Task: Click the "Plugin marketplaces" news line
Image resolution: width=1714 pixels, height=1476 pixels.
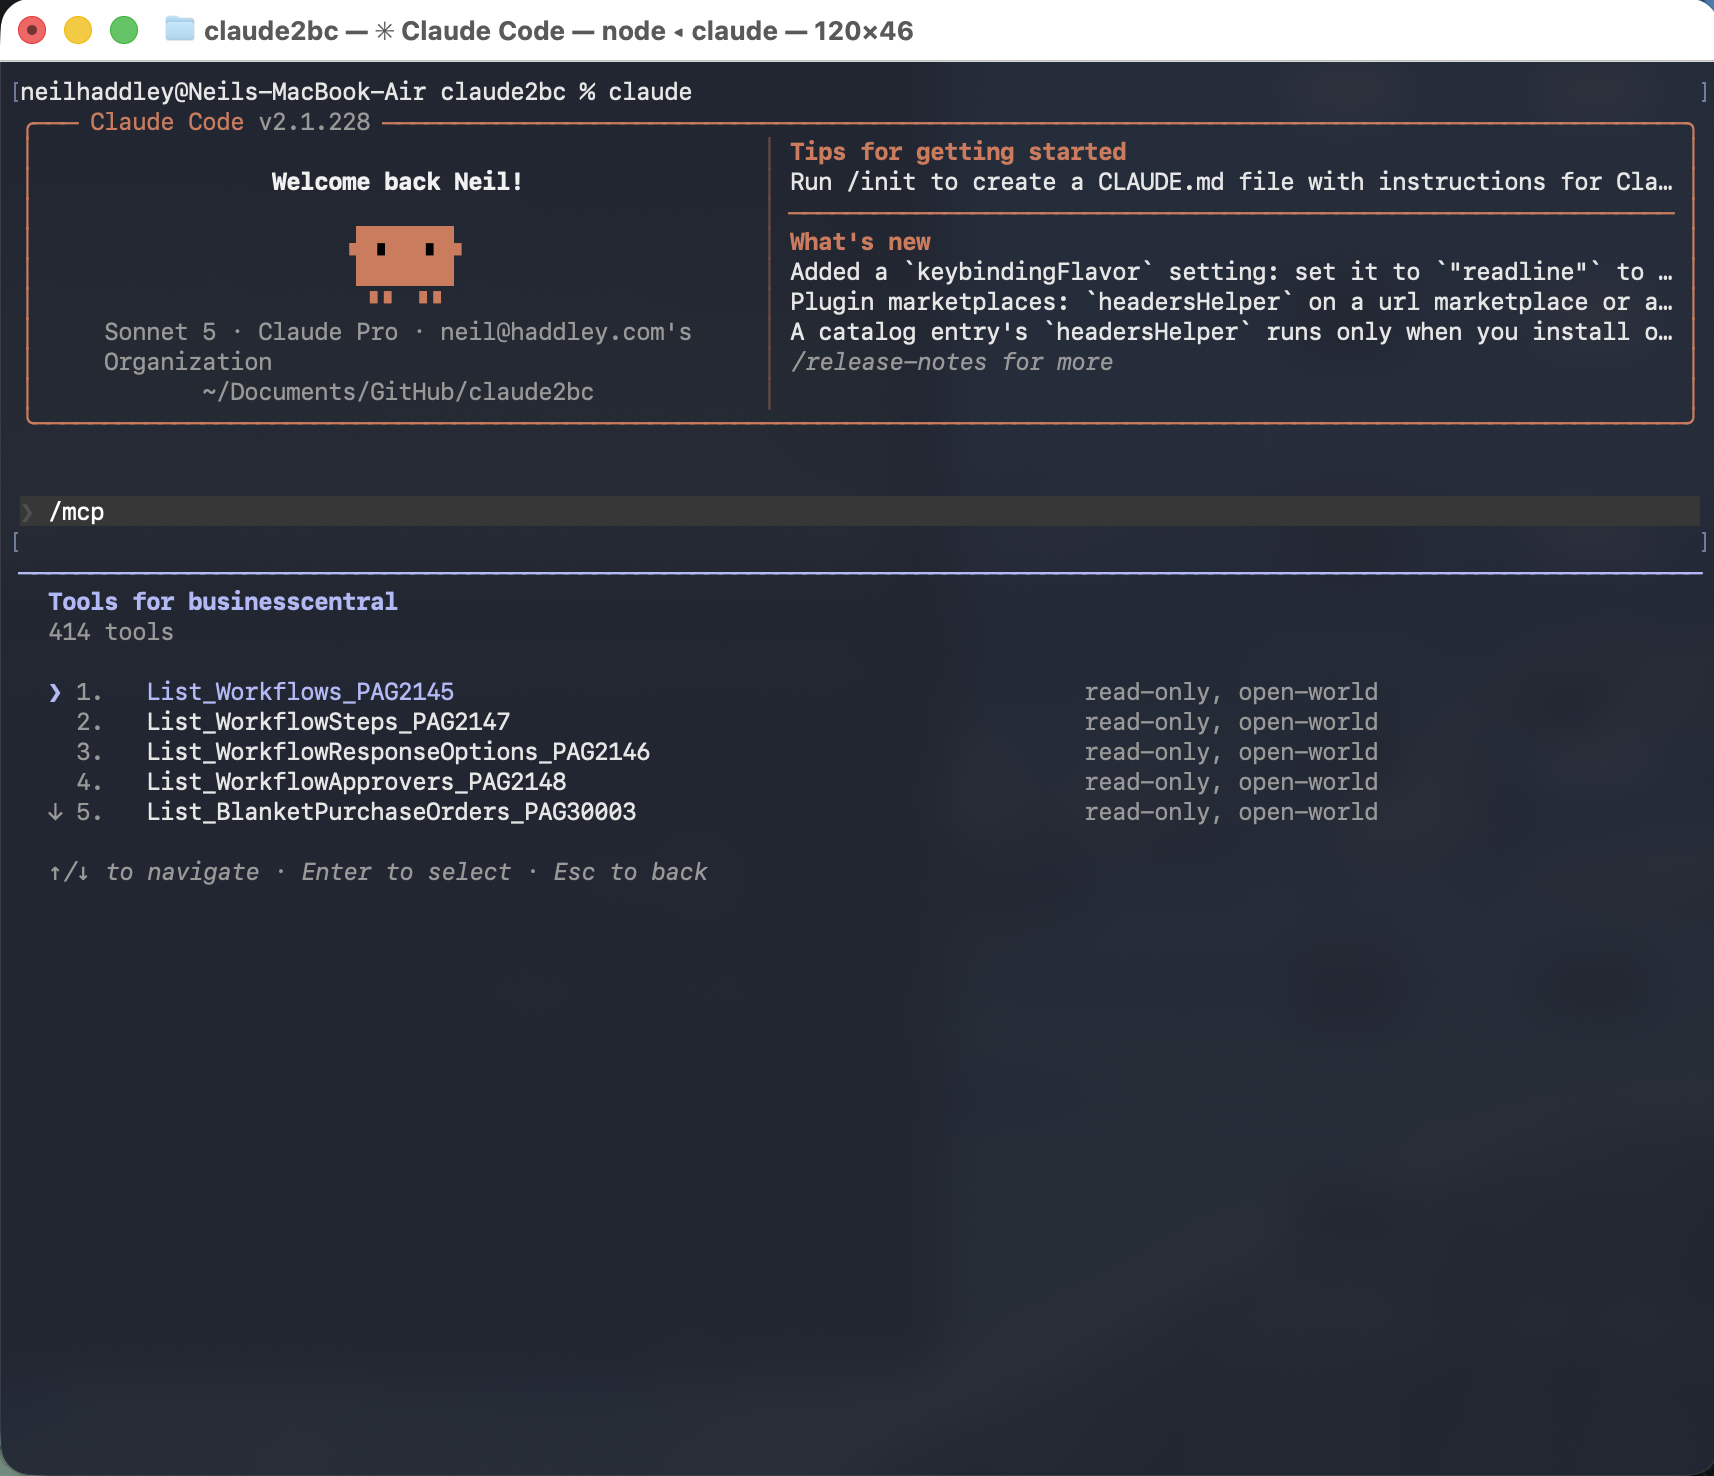Action: (1231, 302)
